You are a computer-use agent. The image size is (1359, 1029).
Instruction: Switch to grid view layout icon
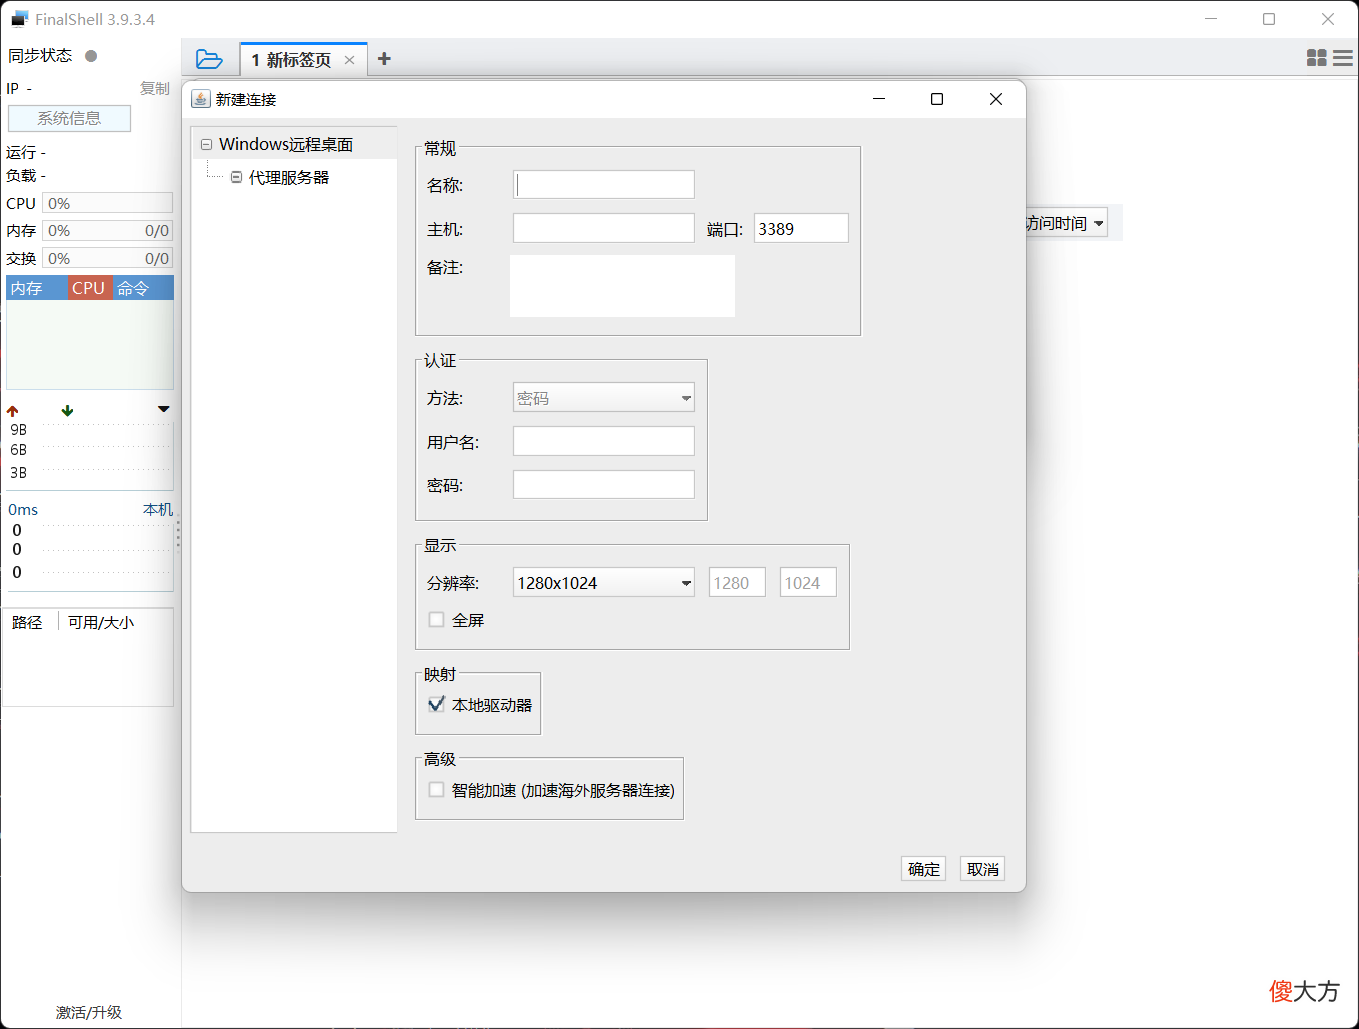1317,58
